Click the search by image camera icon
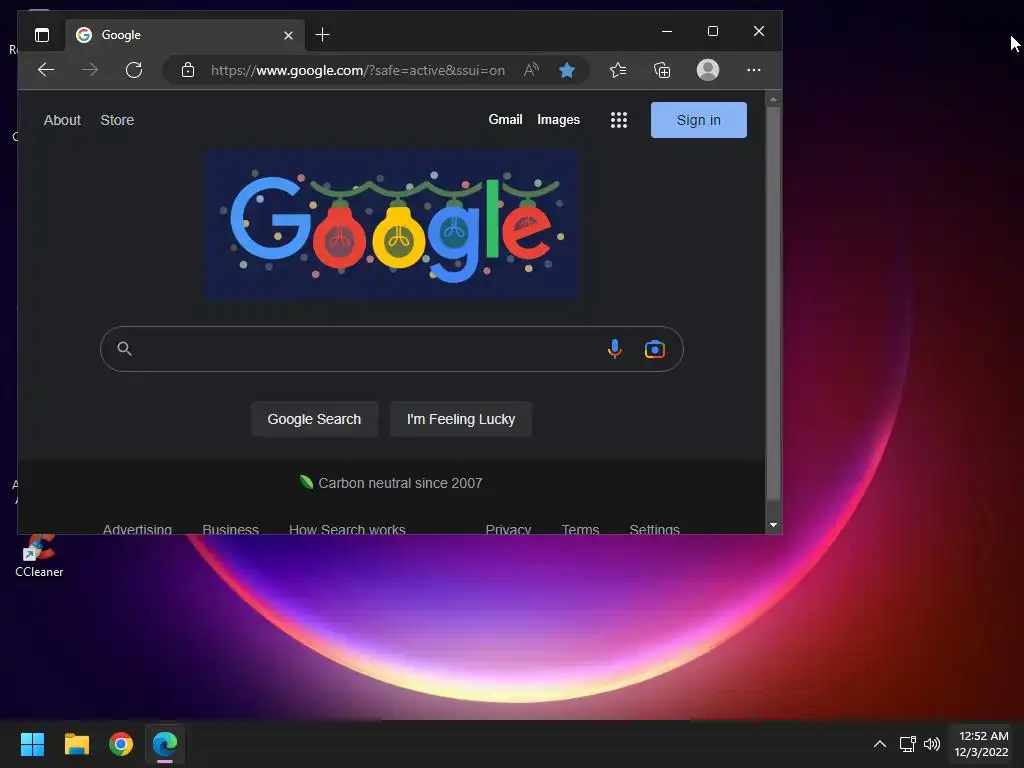The image size is (1024, 768). click(654, 349)
